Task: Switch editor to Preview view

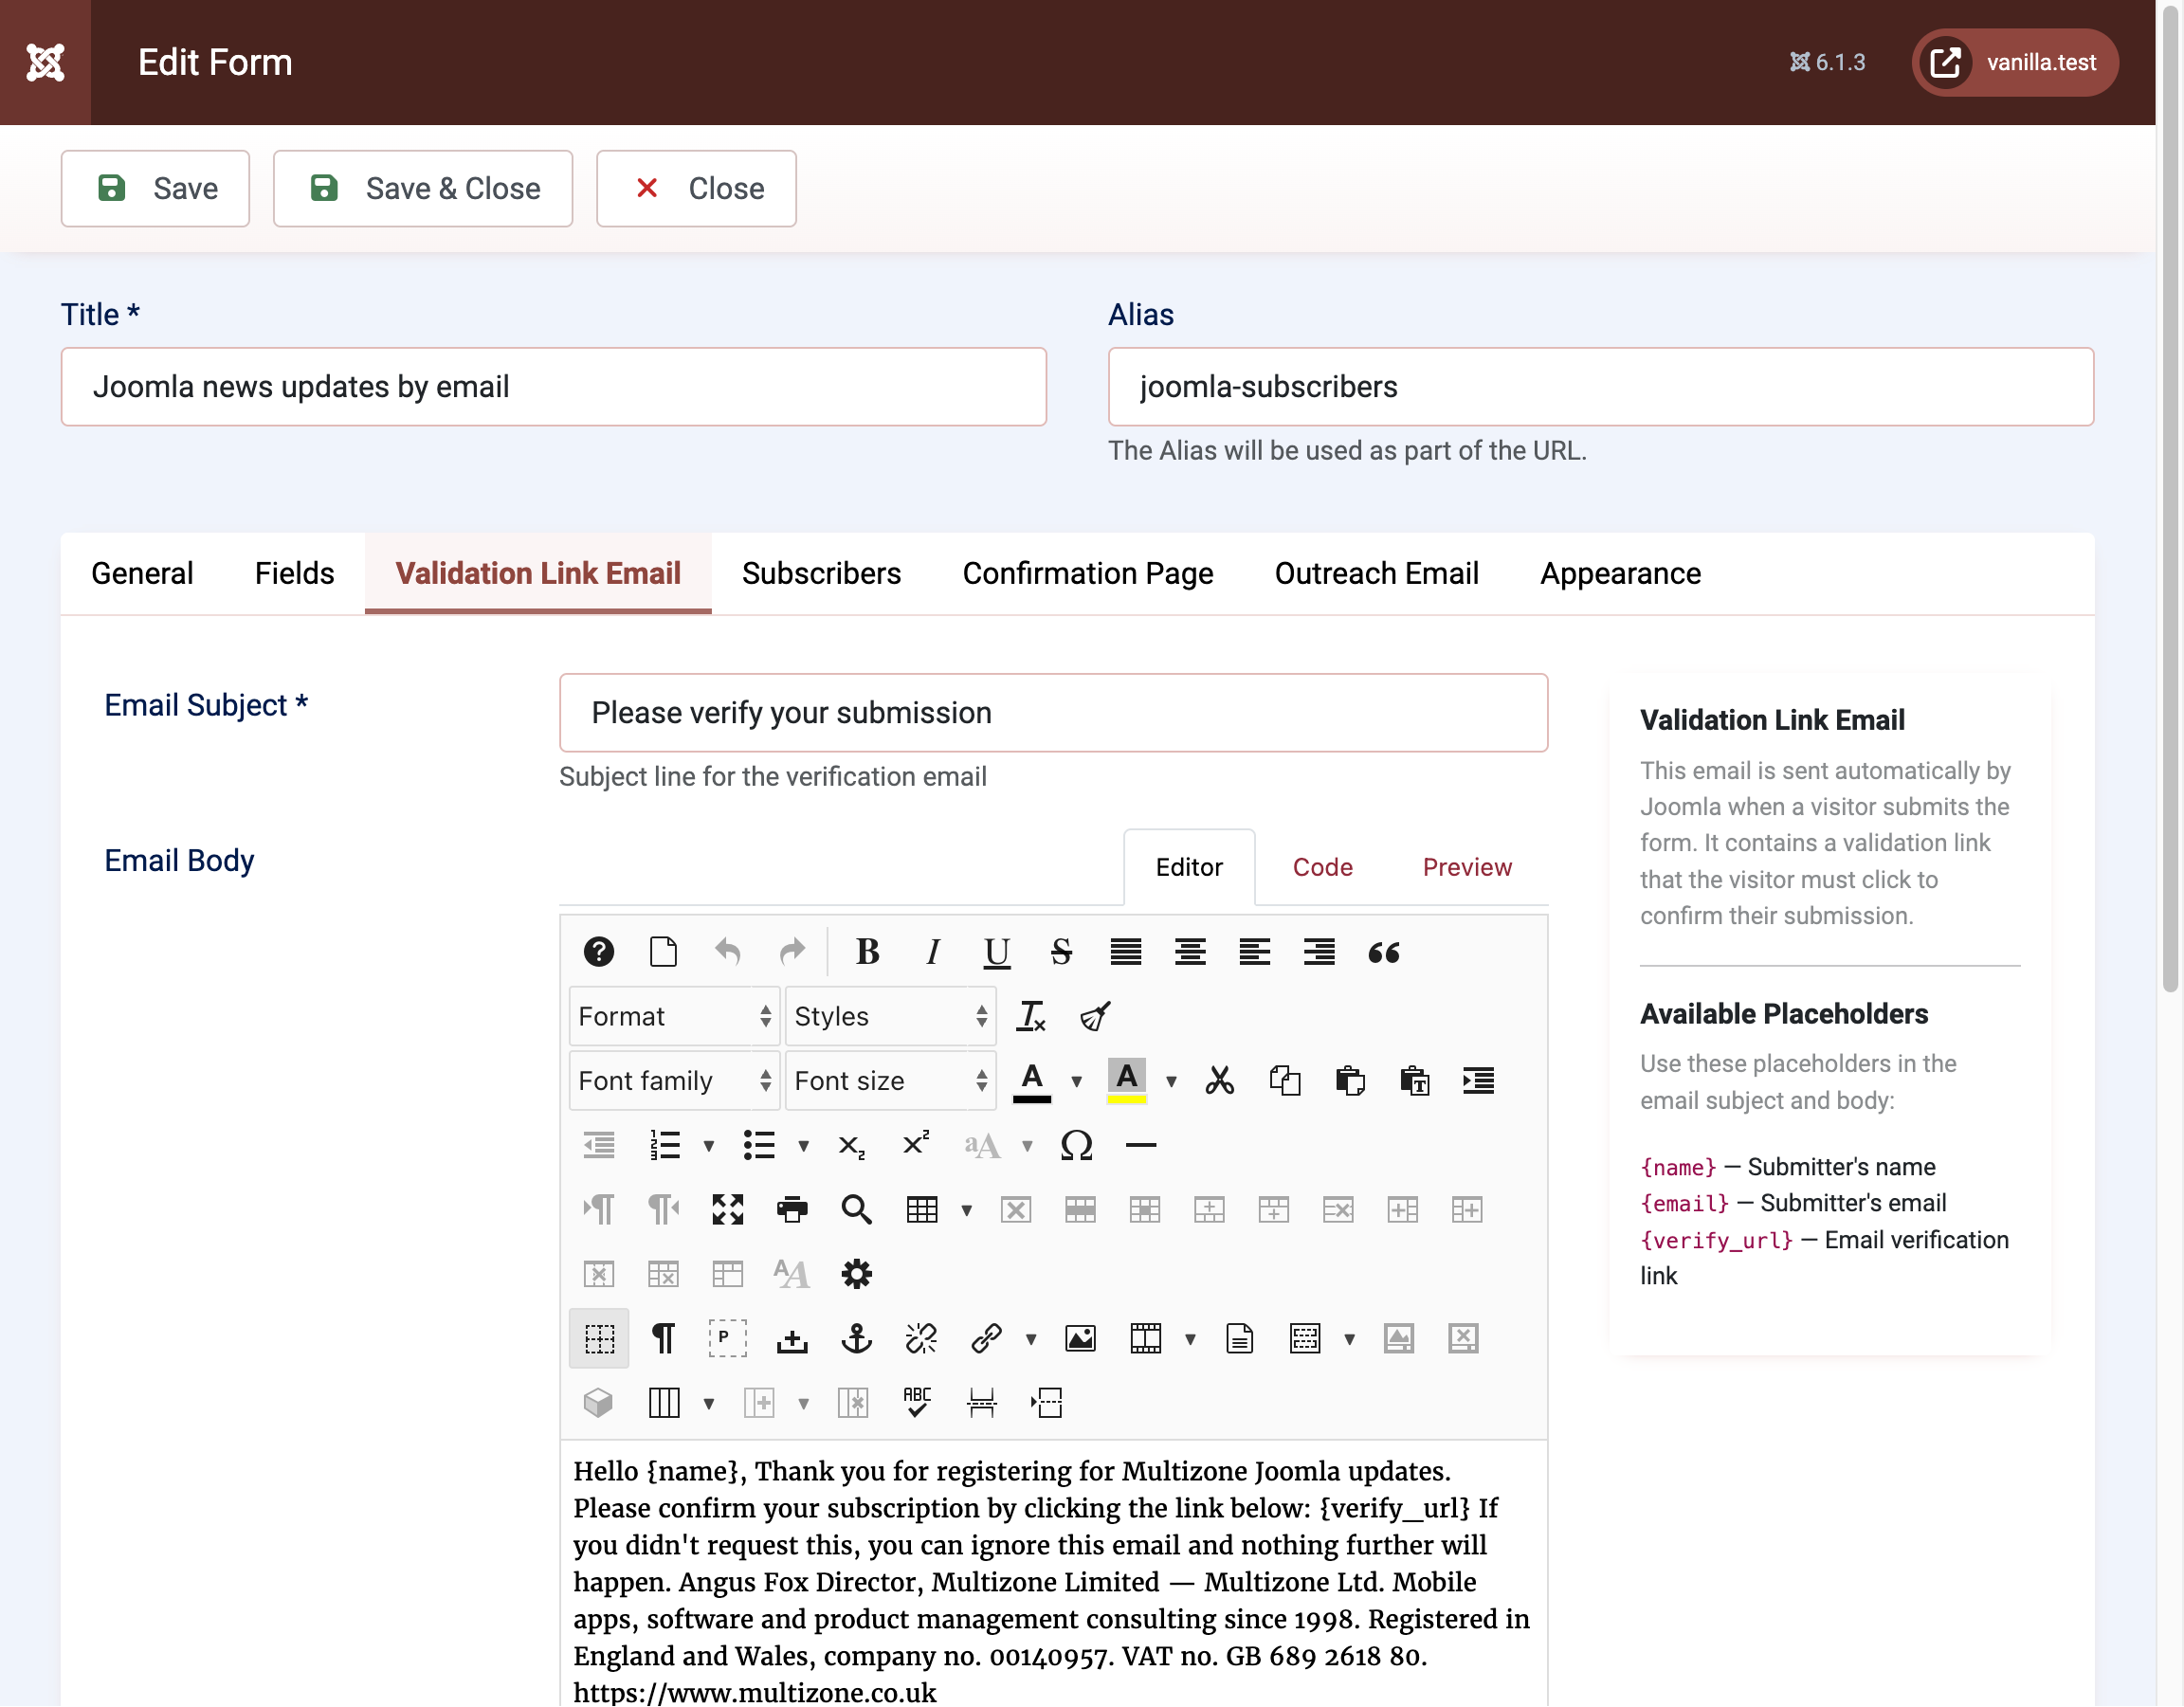Action: [x=1467, y=867]
